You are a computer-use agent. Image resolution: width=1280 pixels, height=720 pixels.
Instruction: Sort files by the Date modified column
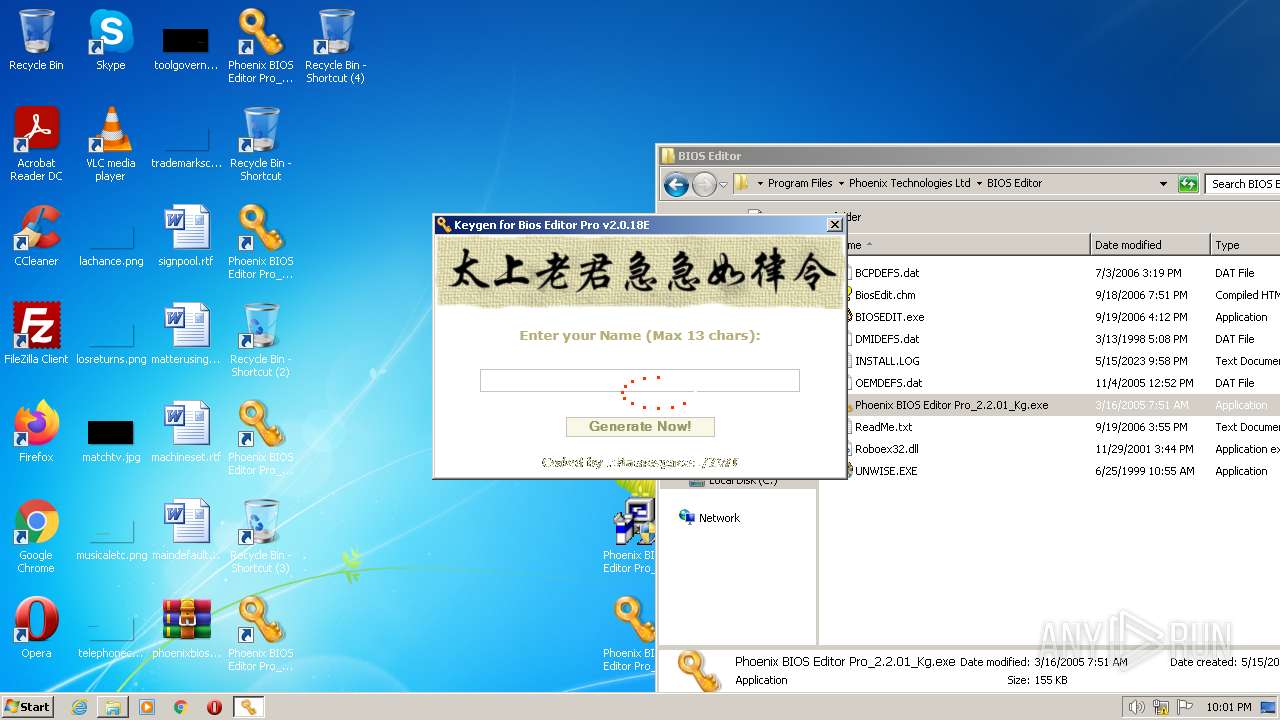pos(1150,245)
